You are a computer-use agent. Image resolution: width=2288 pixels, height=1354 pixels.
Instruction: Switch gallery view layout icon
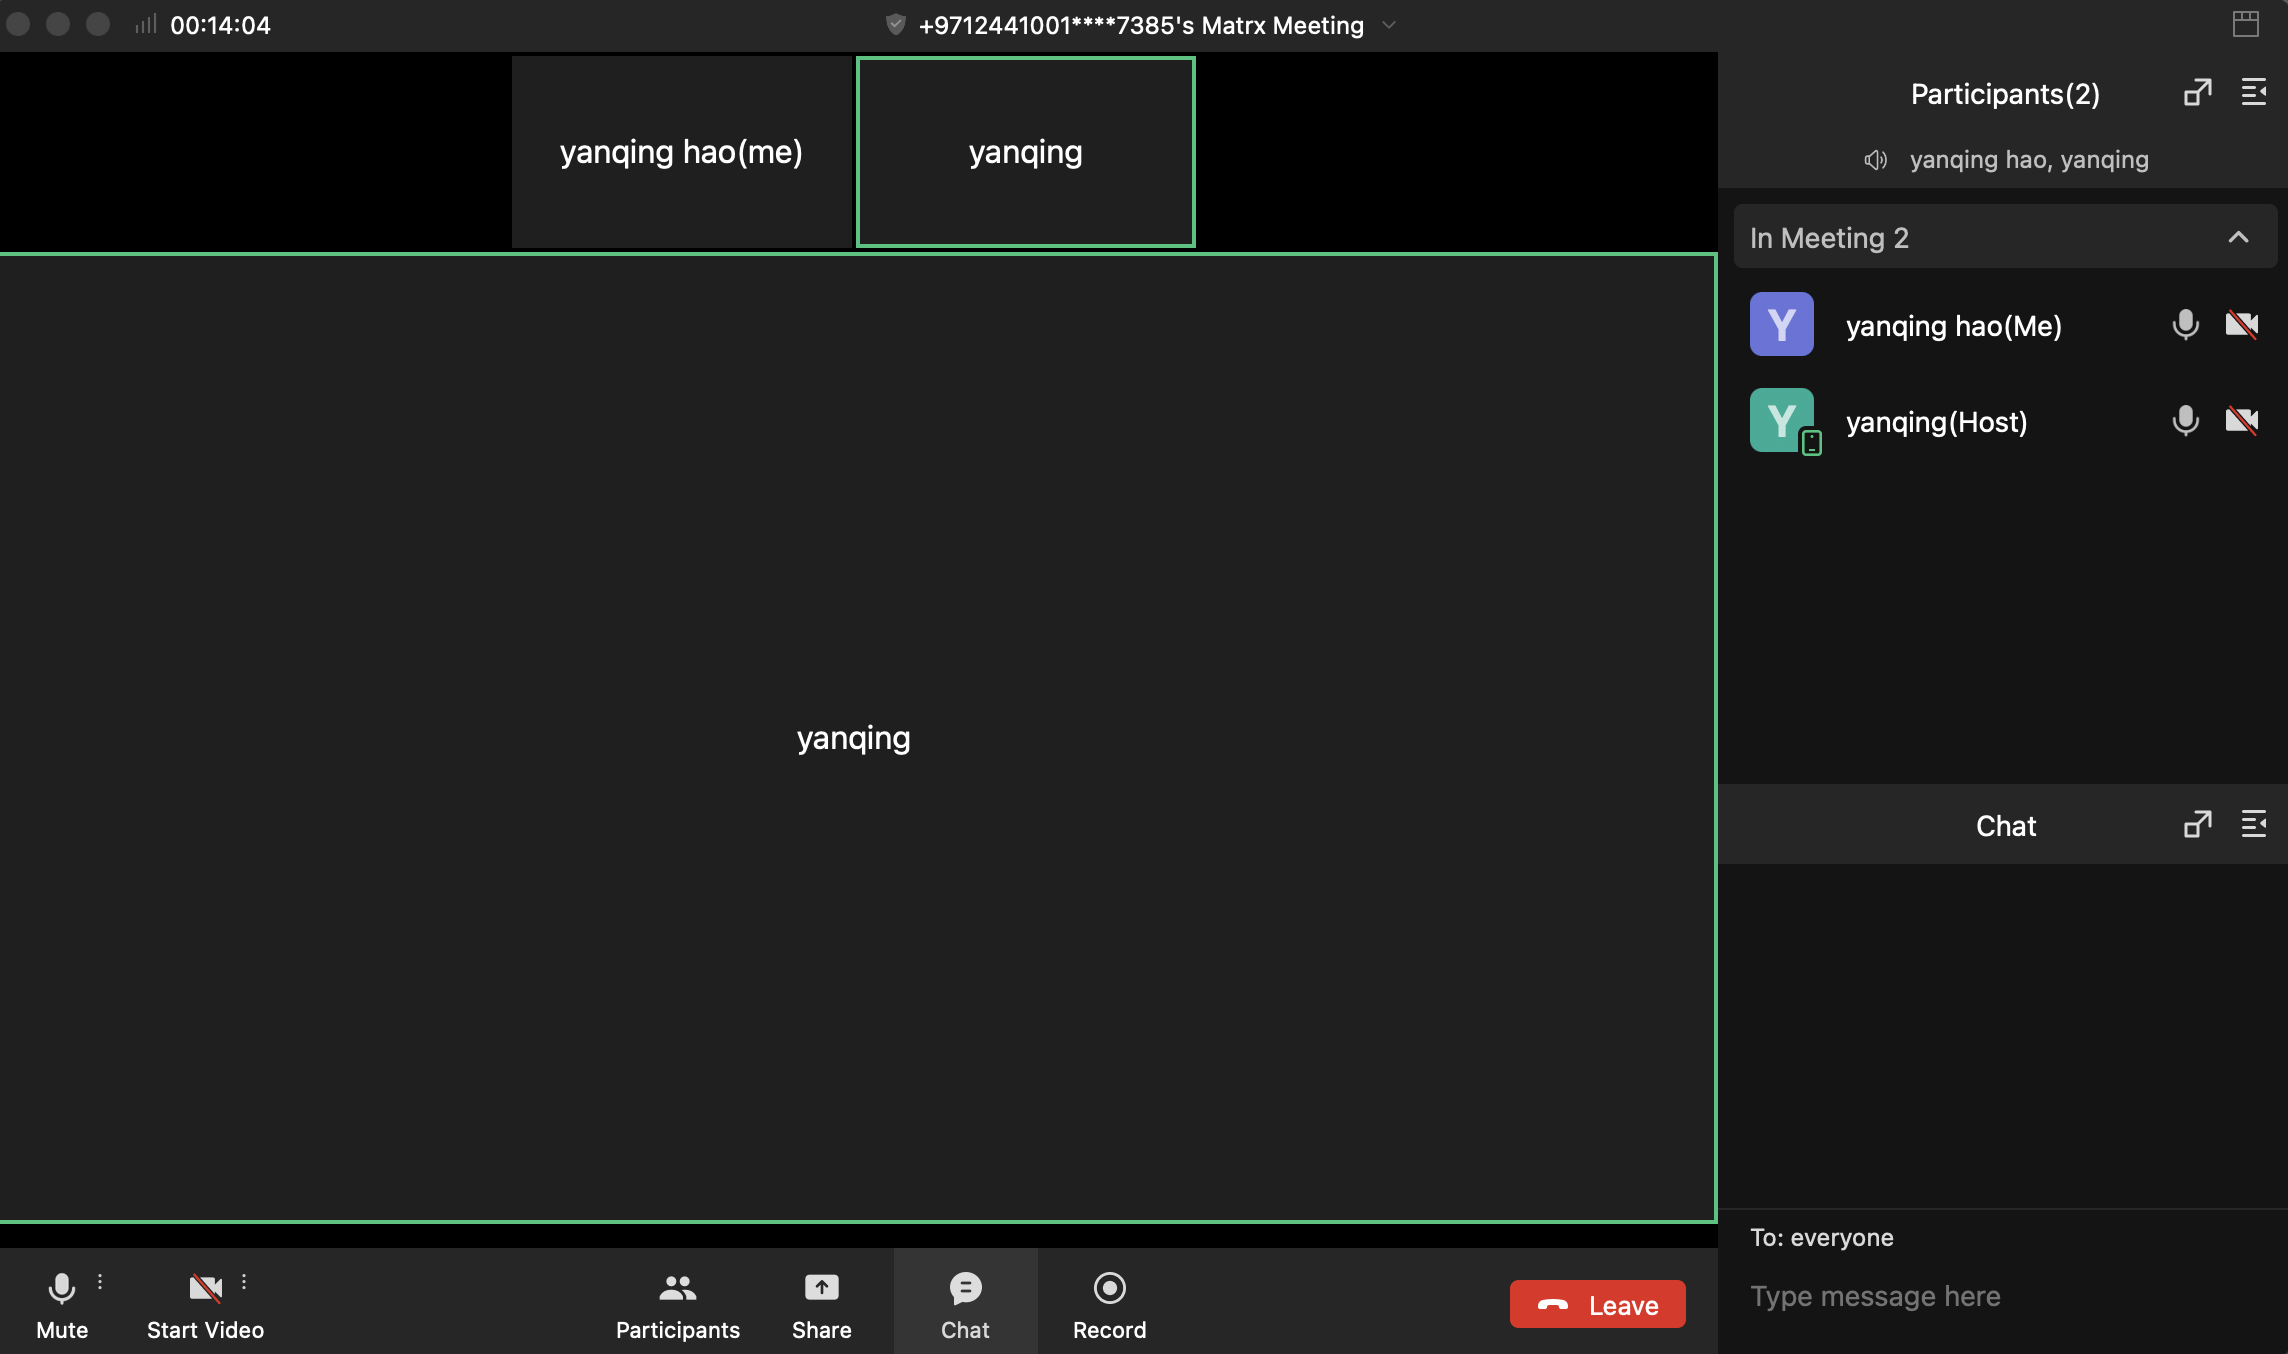click(x=2245, y=24)
